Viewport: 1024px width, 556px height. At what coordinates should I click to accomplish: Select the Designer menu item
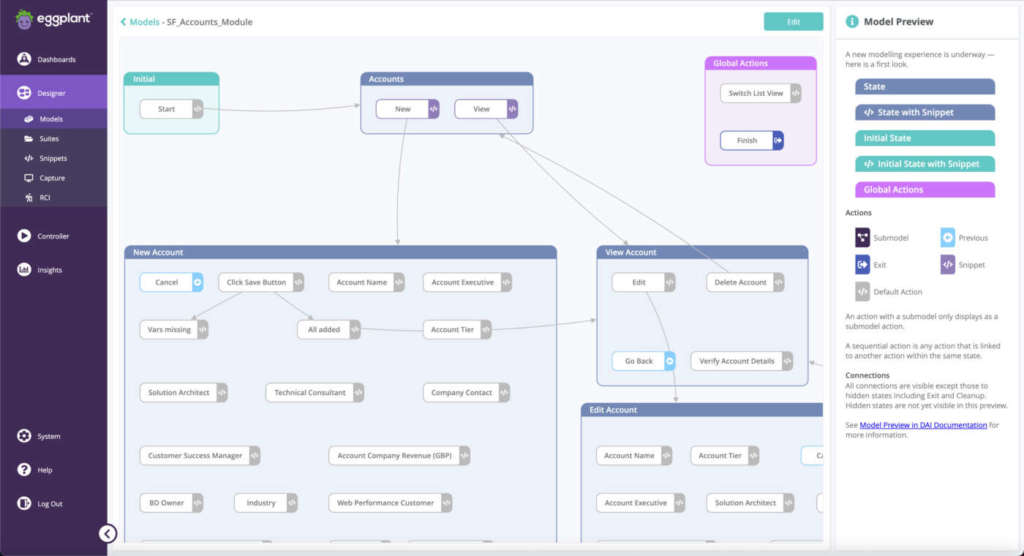(x=54, y=93)
